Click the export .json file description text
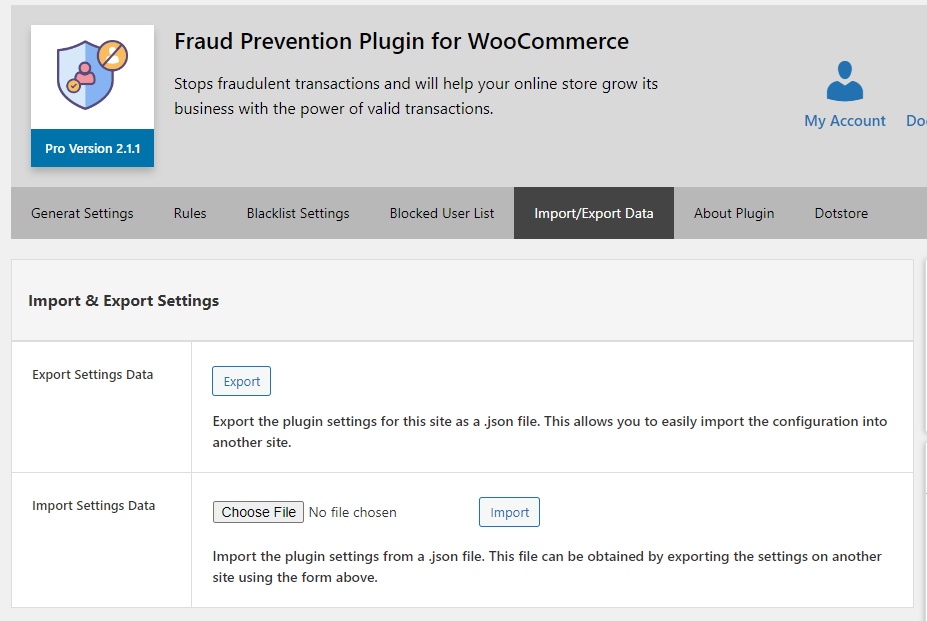Screen dimensions: 927x621 click(549, 431)
